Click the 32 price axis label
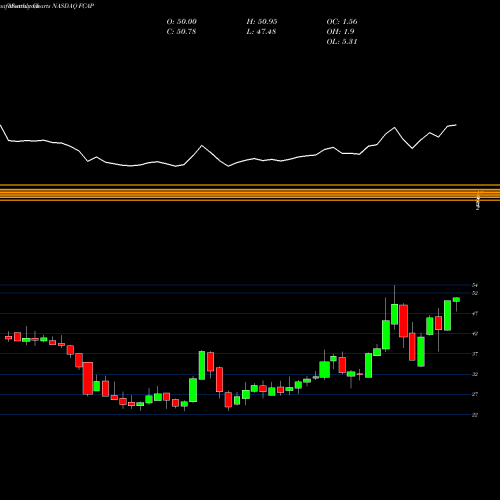Viewport: 500px width, 500px height. click(475, 374)
